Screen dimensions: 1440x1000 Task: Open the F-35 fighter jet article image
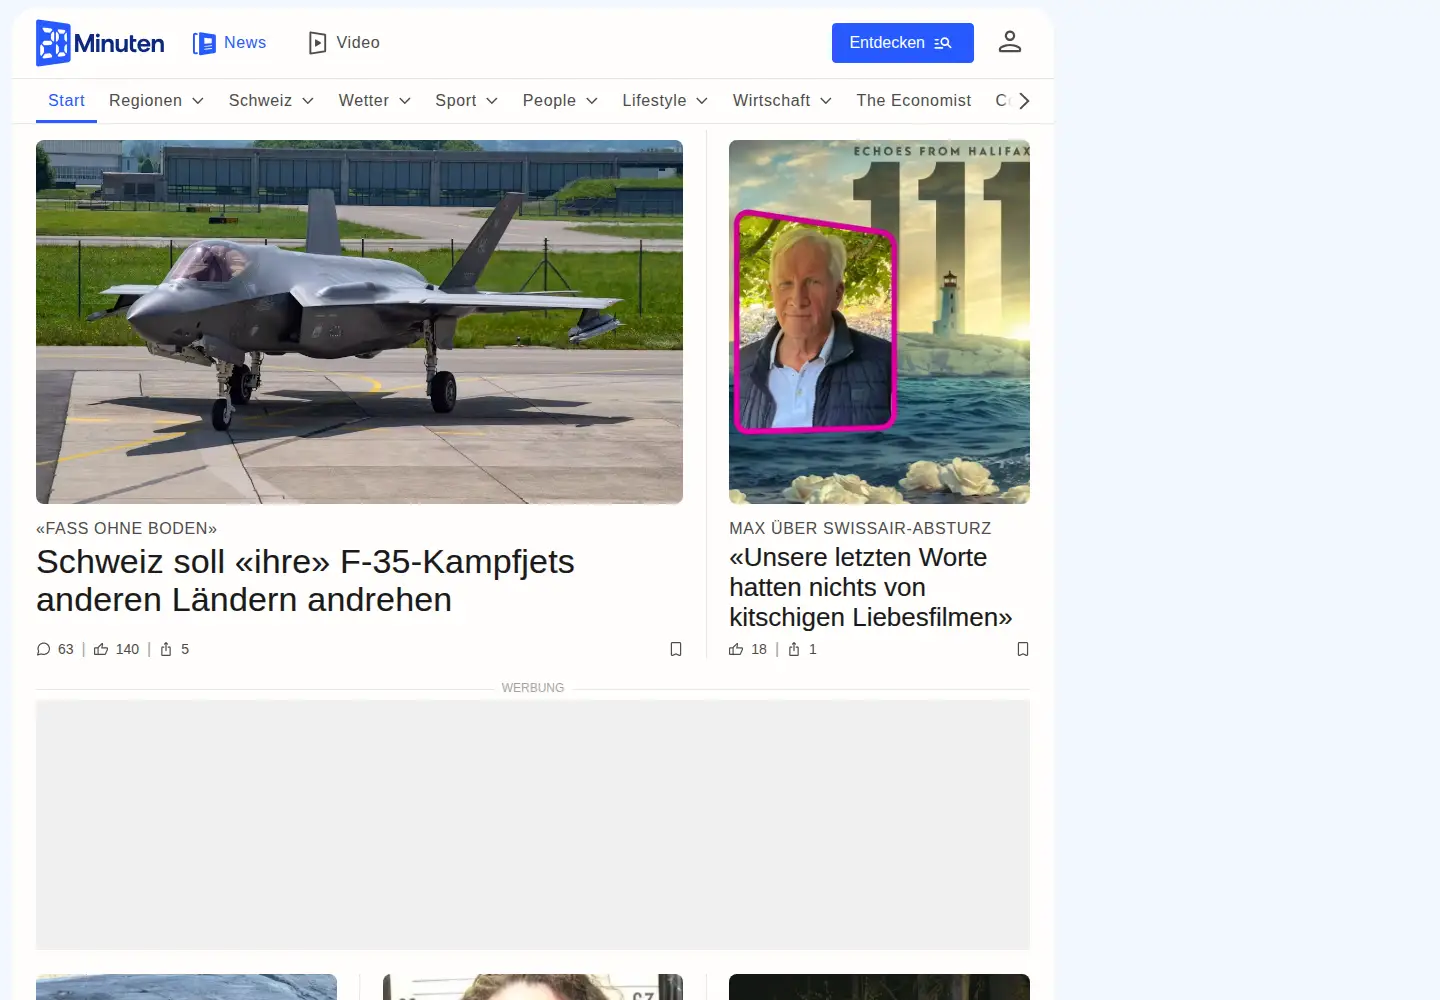359,322
